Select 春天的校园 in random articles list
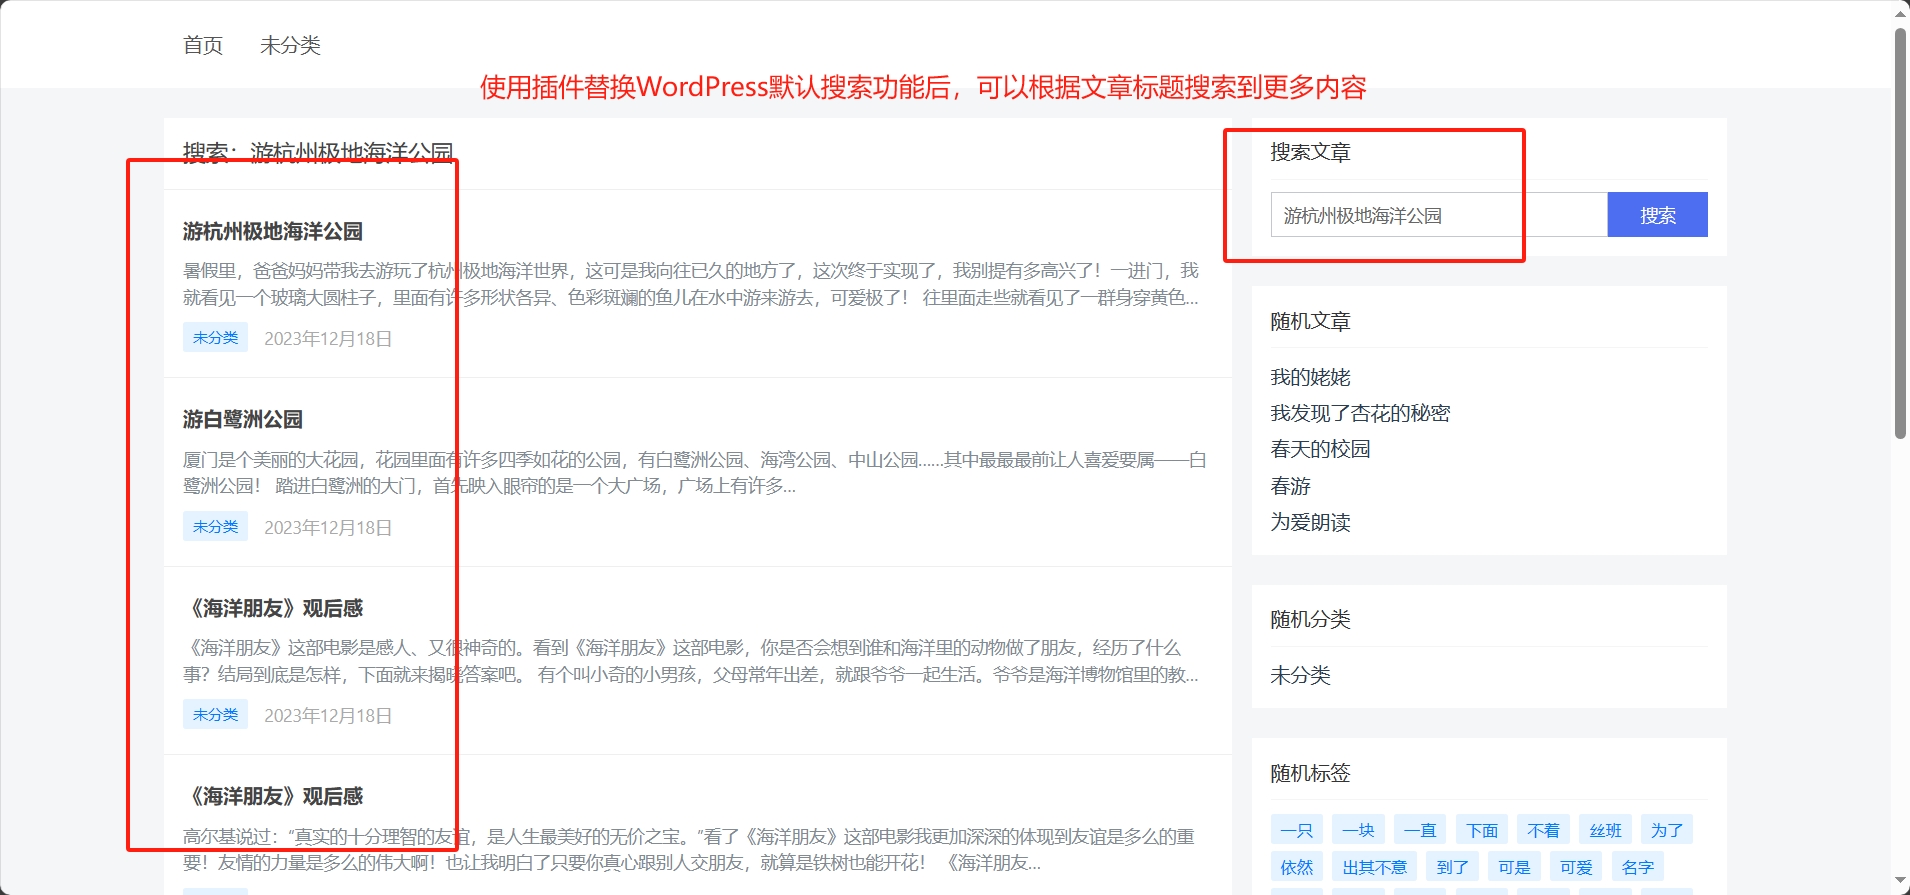Screen dimensions: 1910x895 click(1320, 449)
